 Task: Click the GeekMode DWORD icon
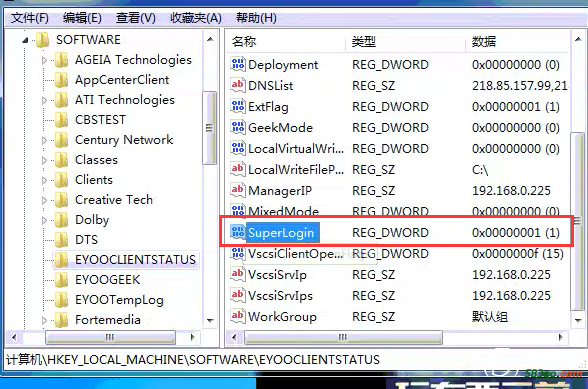click(x=238, y=128)
